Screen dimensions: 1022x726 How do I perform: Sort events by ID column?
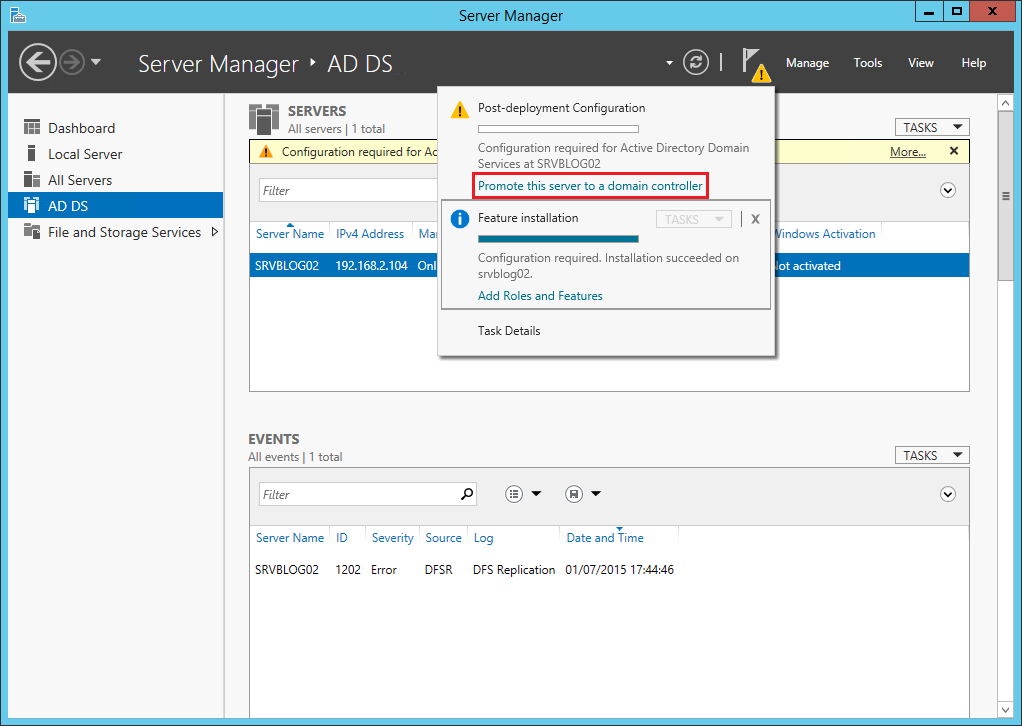coord(342,538)
